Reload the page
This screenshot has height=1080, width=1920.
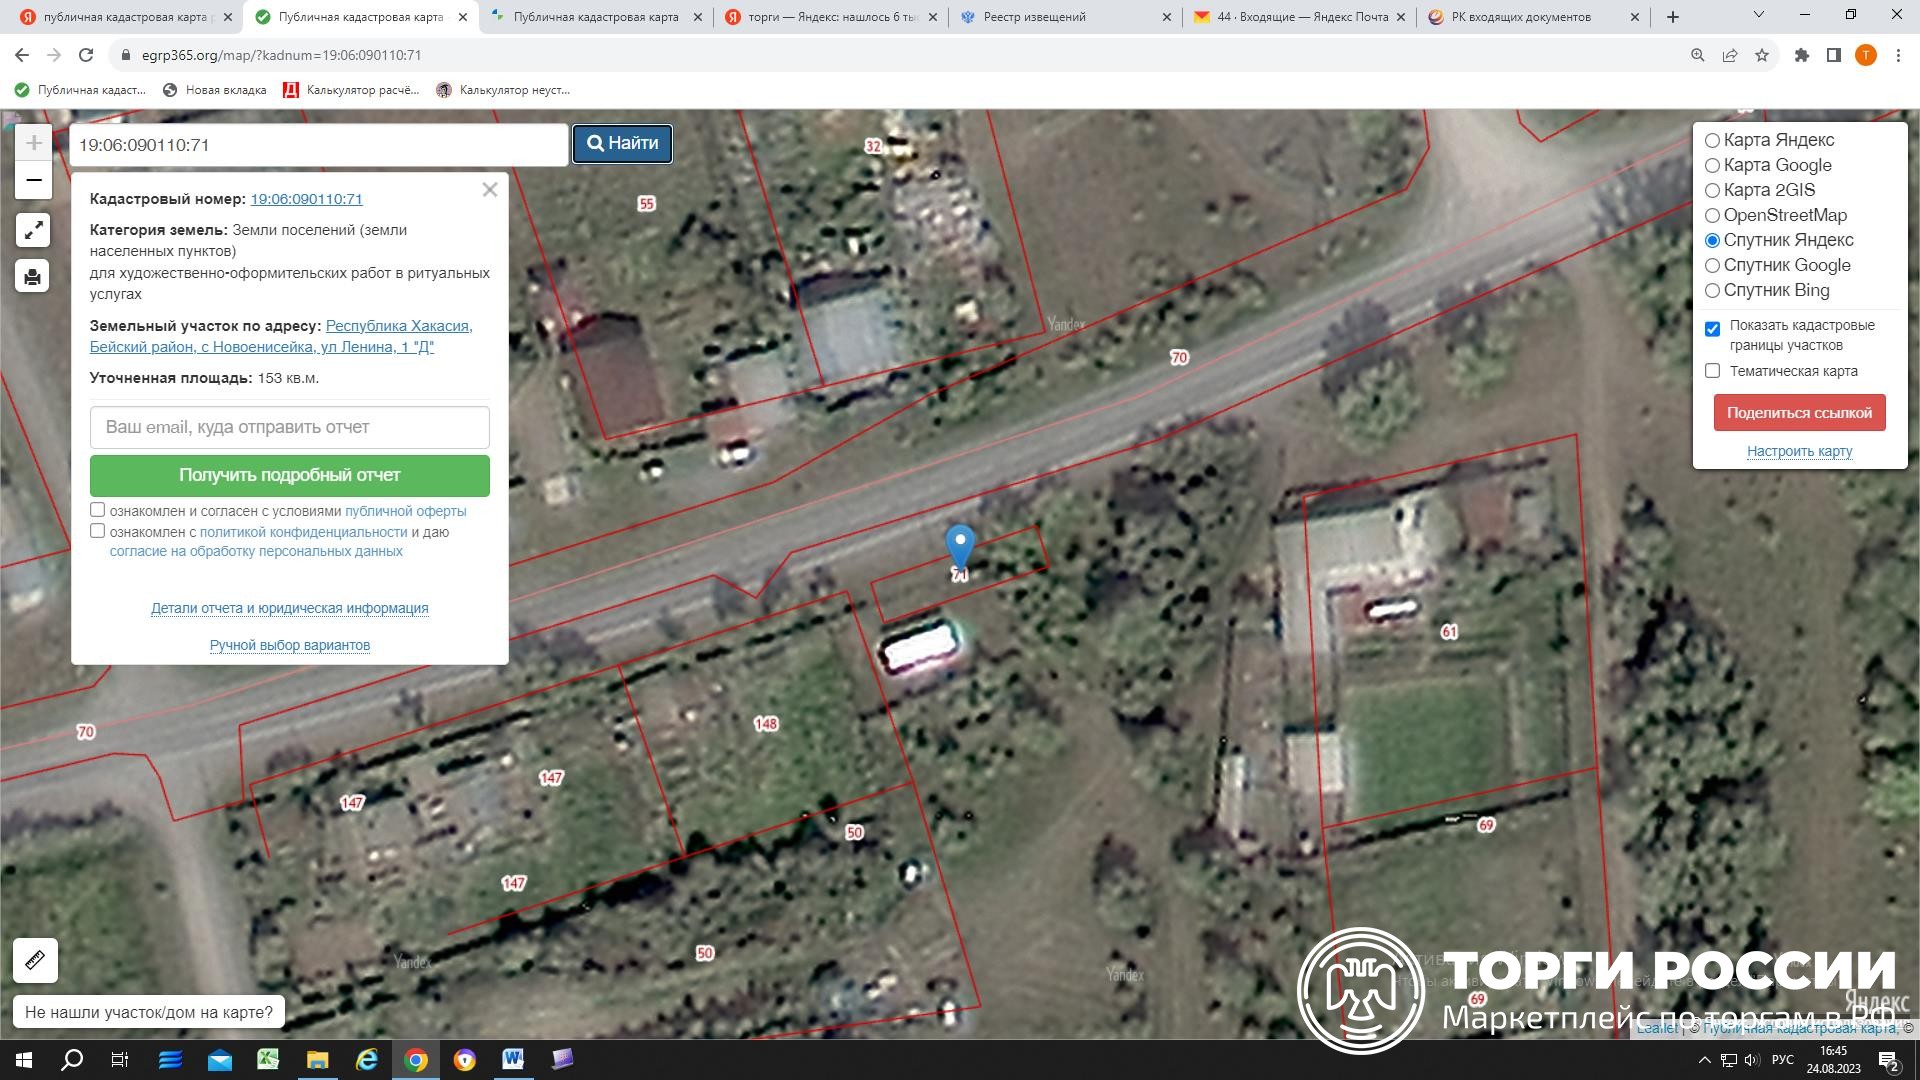tap(86, 55)
